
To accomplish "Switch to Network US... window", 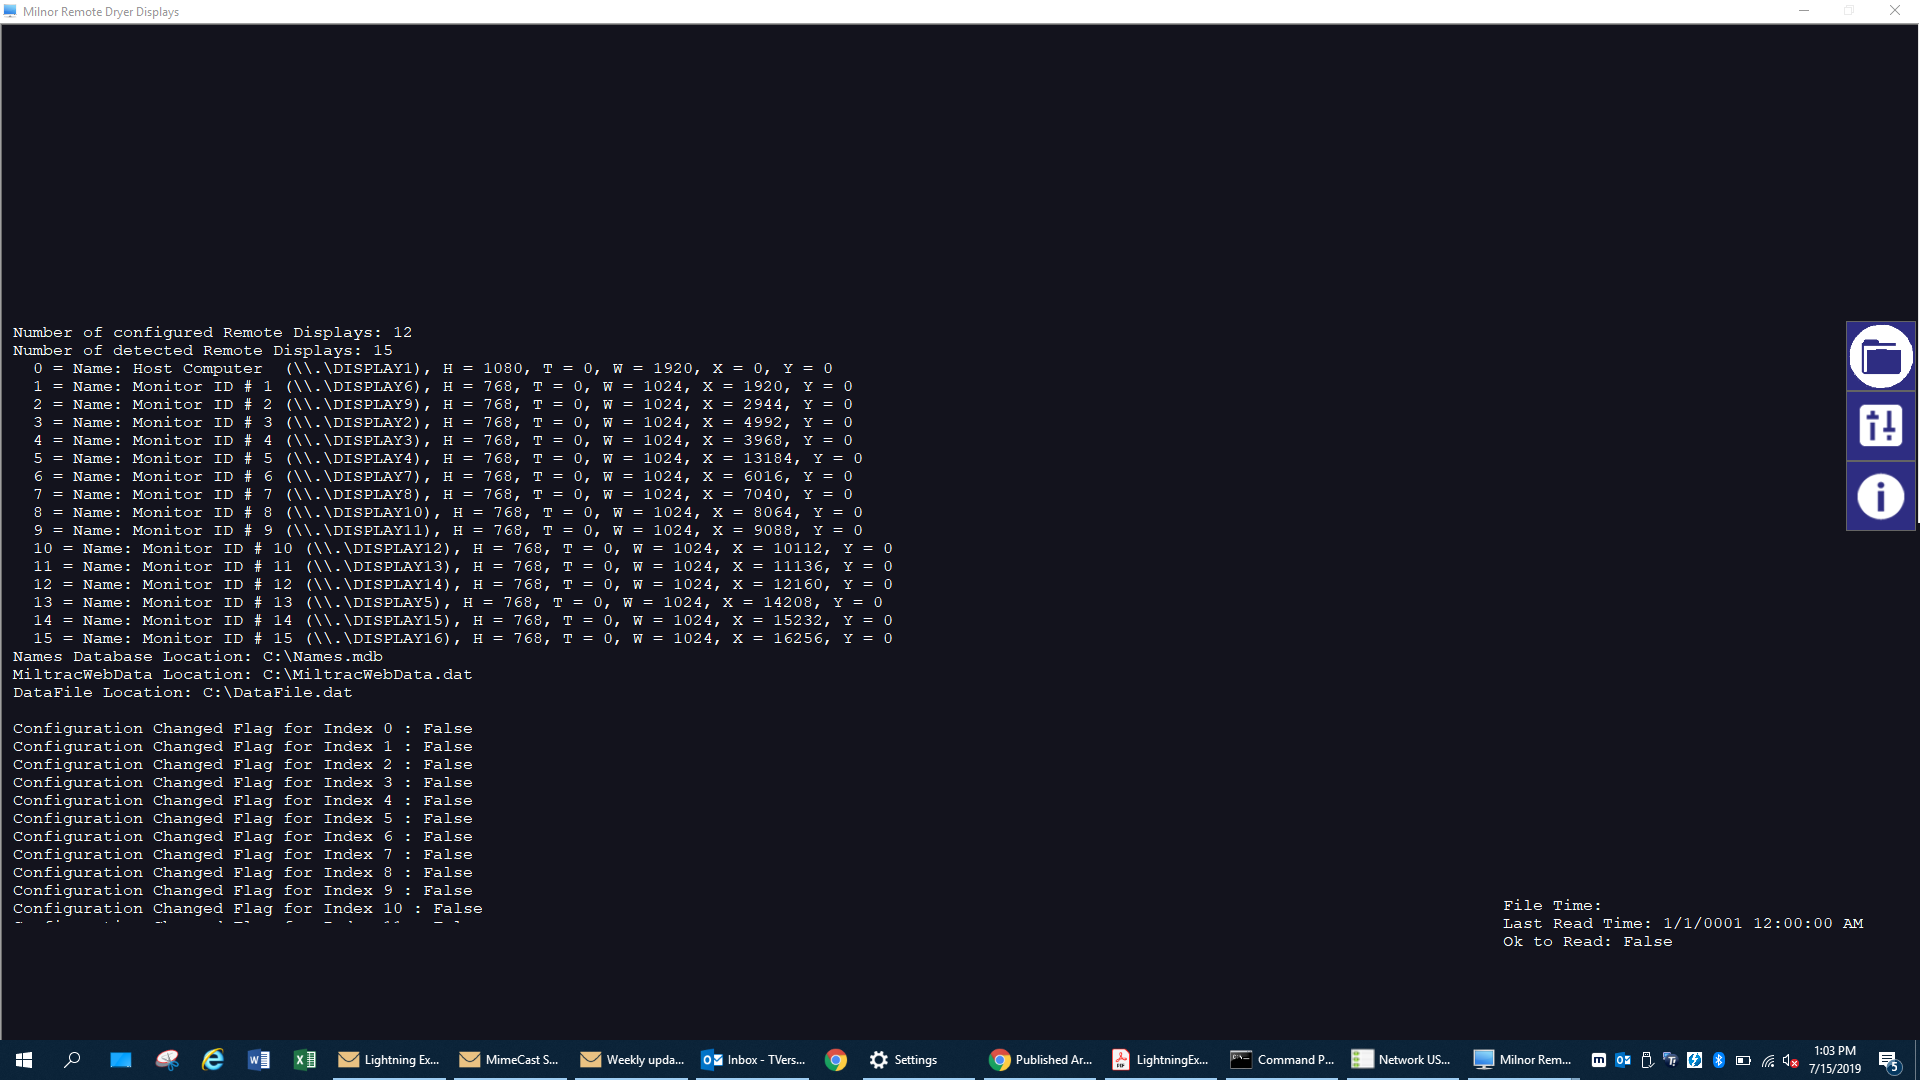I will click(x=1403, y=1060).
